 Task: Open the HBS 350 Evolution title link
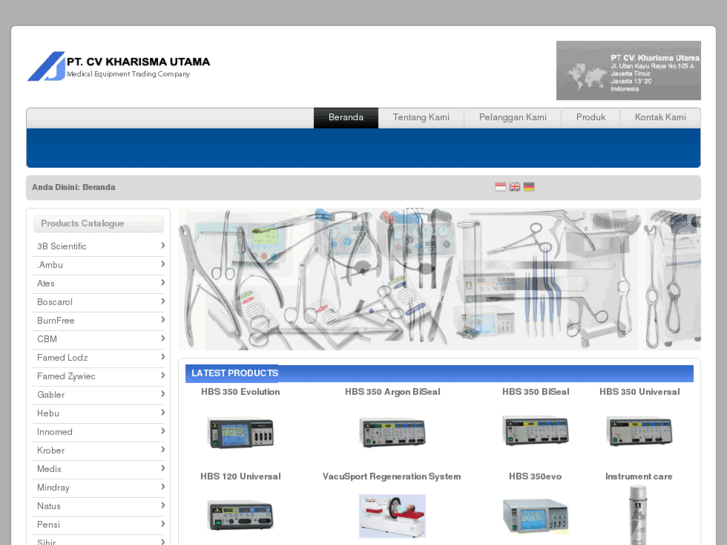[241, 392]
